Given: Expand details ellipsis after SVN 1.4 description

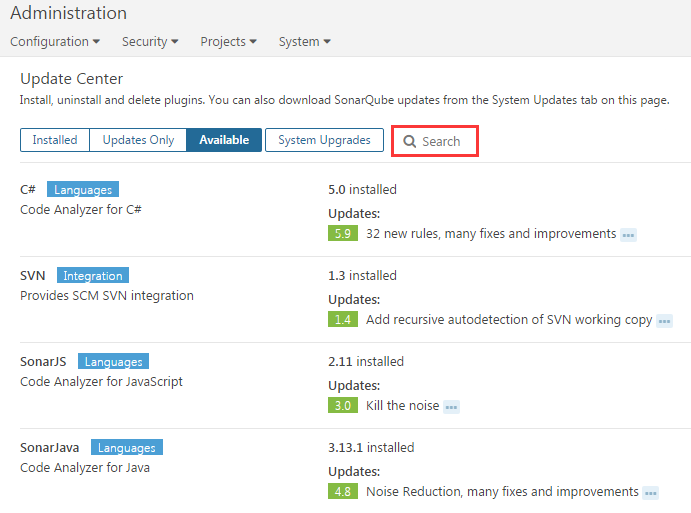Looking at the screenshot, I should coord(665,321).
